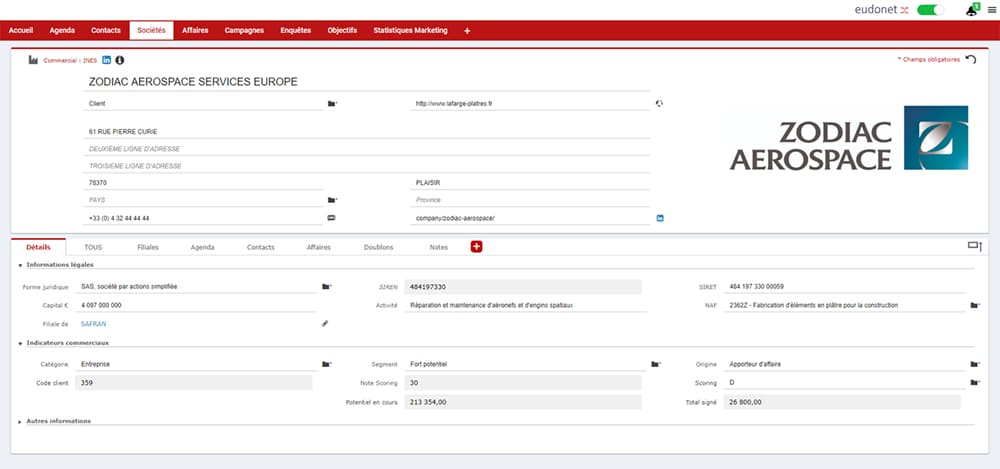
Task: Click the Deuxième ligne d'adresse field
Action: [367, 149]
